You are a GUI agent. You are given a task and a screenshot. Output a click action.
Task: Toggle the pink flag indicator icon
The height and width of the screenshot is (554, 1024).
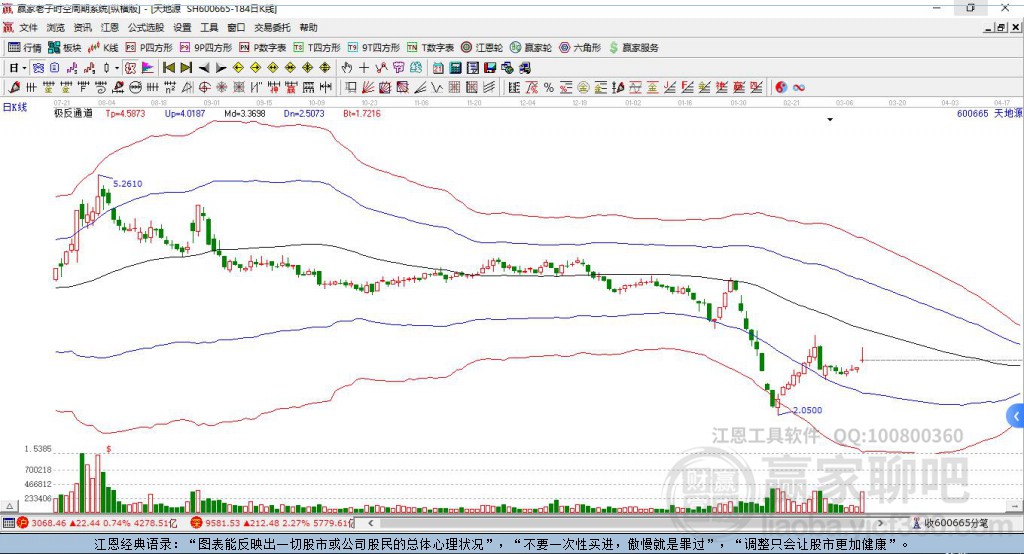coord(149,68)
